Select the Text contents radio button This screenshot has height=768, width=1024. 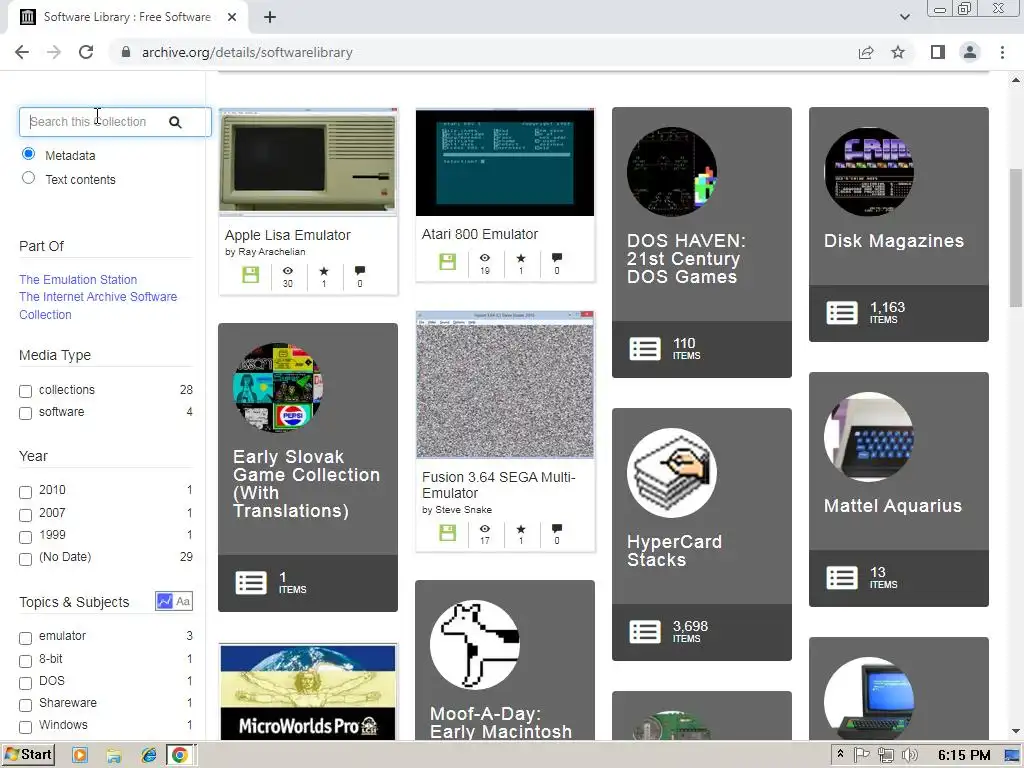pos(28,178)
